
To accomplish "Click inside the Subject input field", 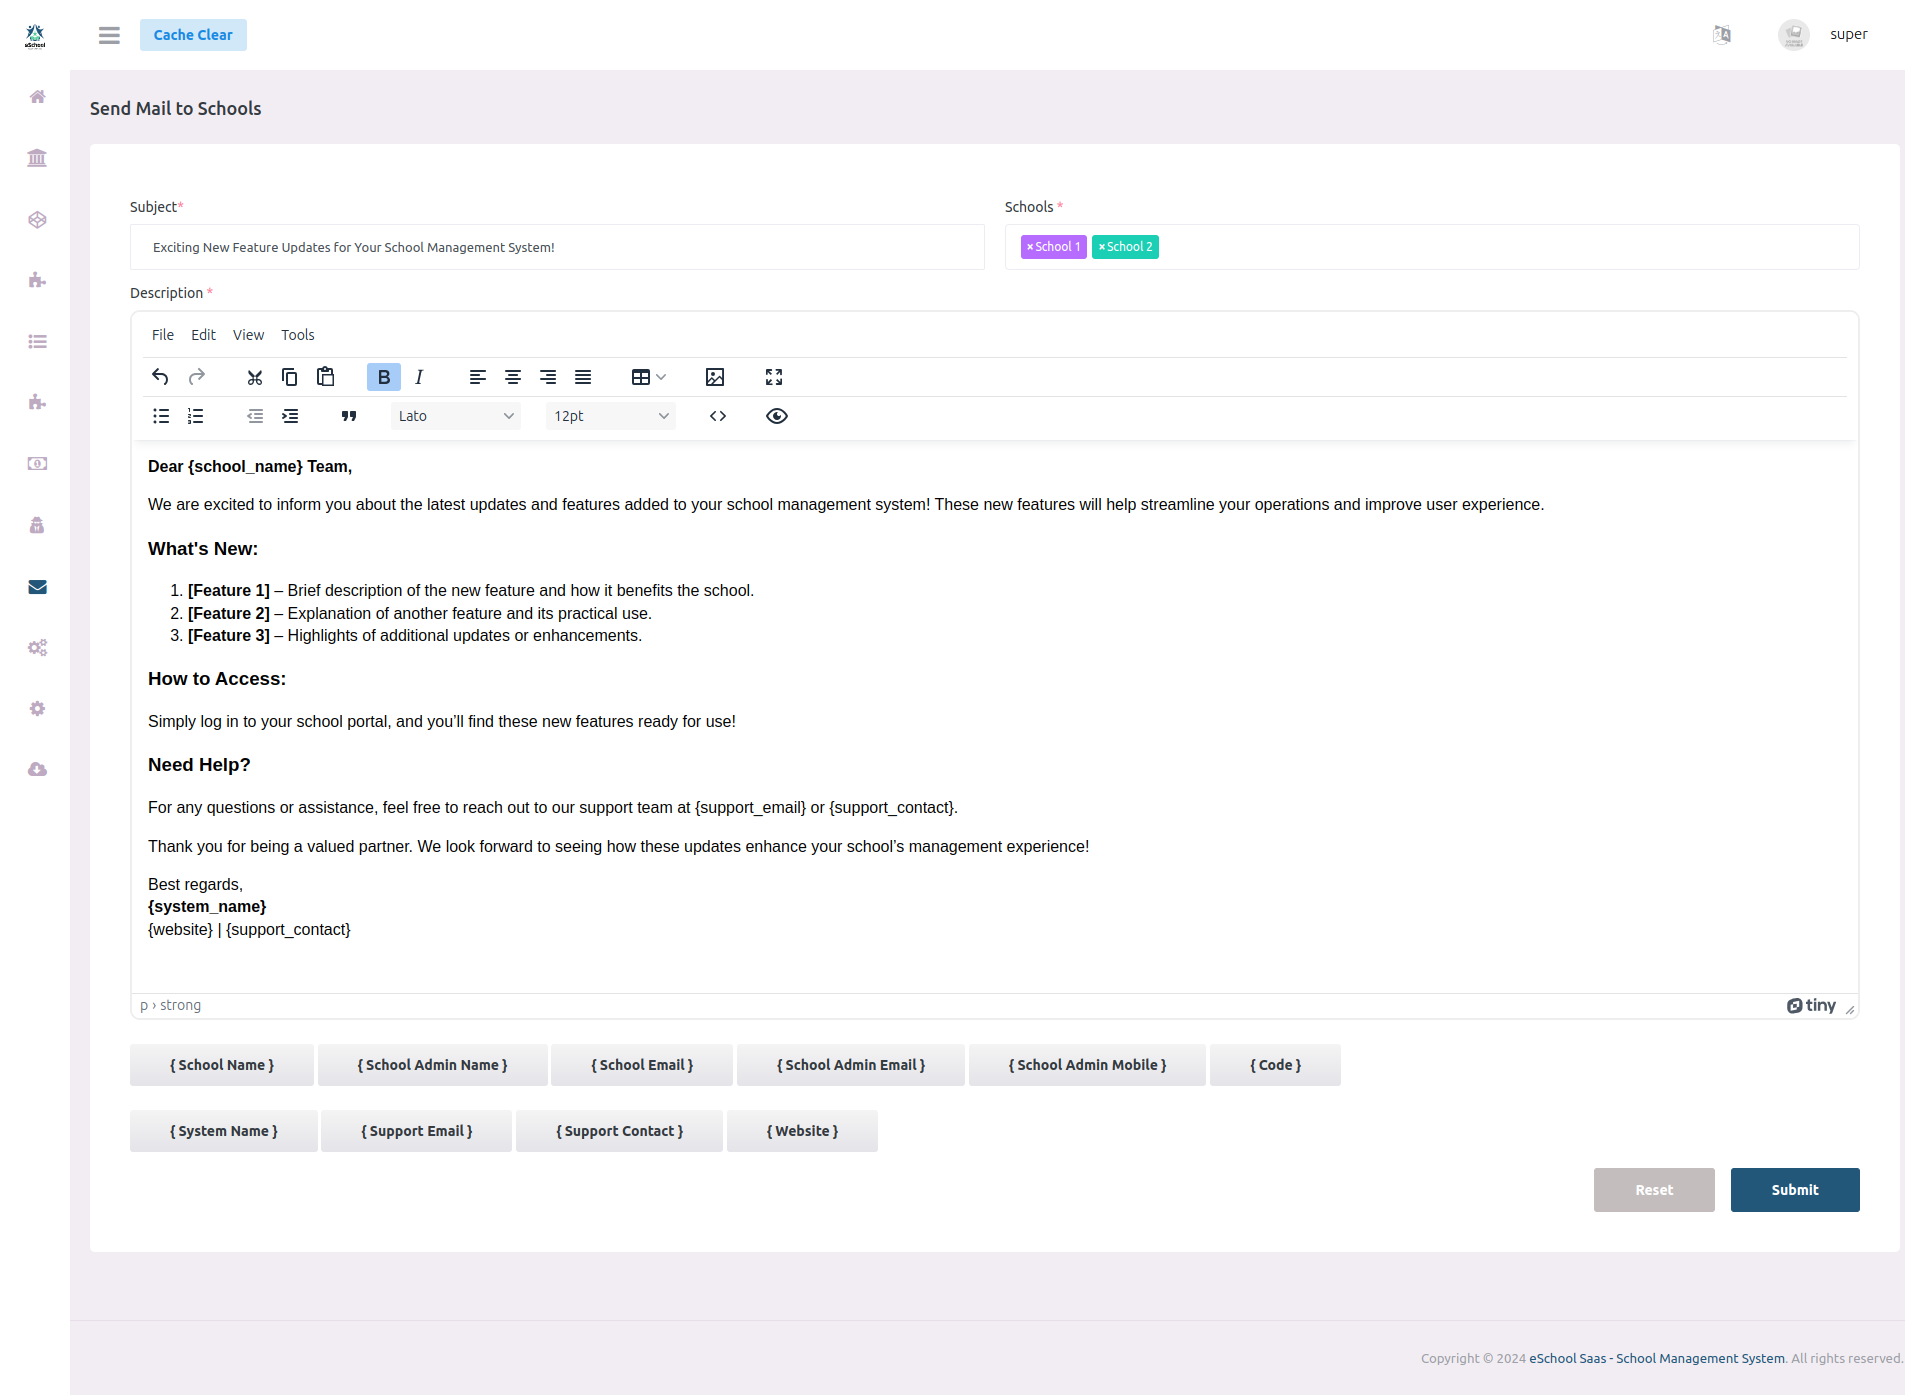I will click(x=556, y=247).
